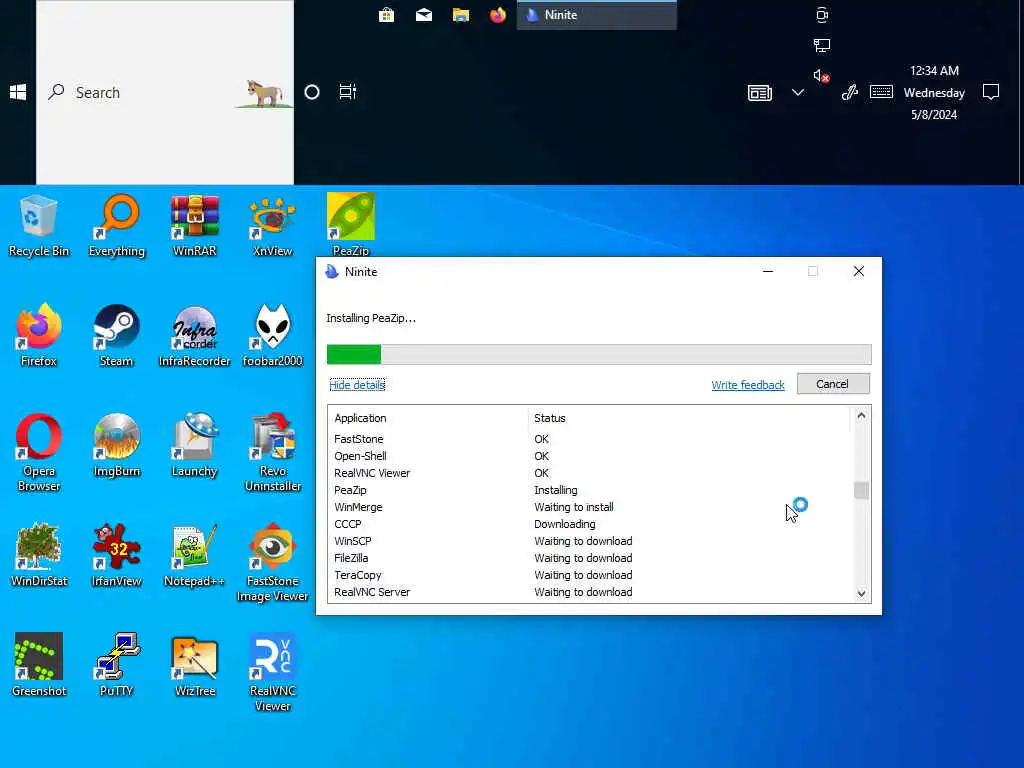Click Hide details link in Ninite

[357, 385]
